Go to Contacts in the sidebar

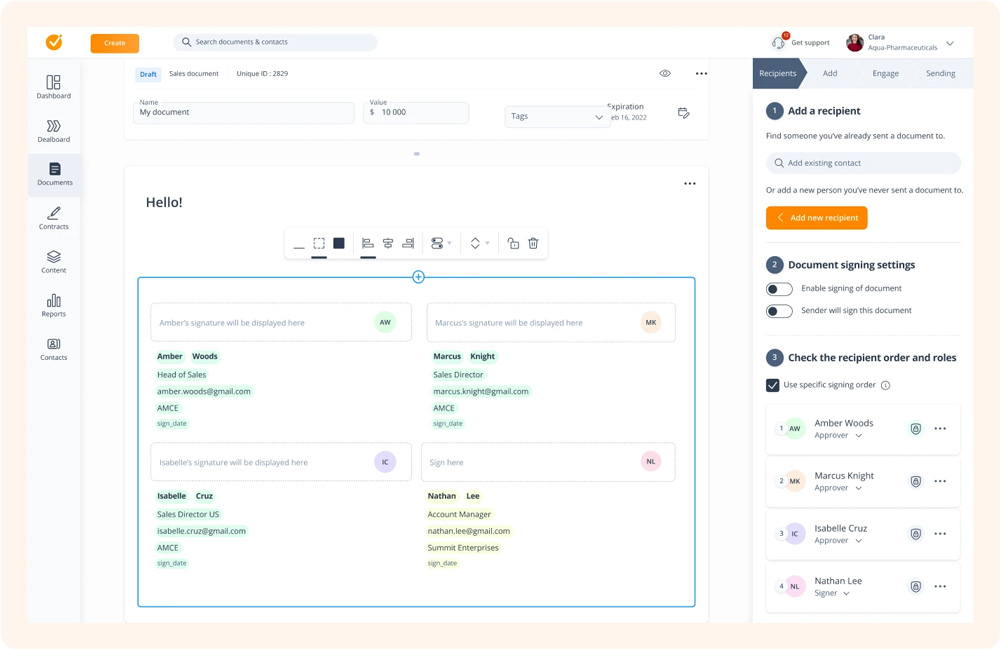click(54, 349)
